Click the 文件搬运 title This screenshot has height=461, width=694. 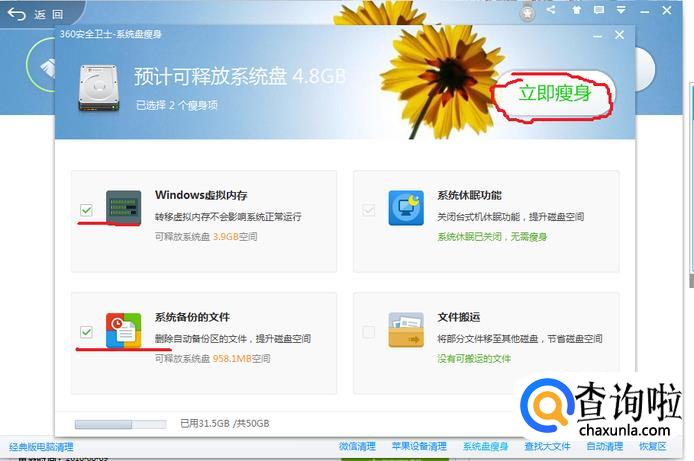[459, 317]
